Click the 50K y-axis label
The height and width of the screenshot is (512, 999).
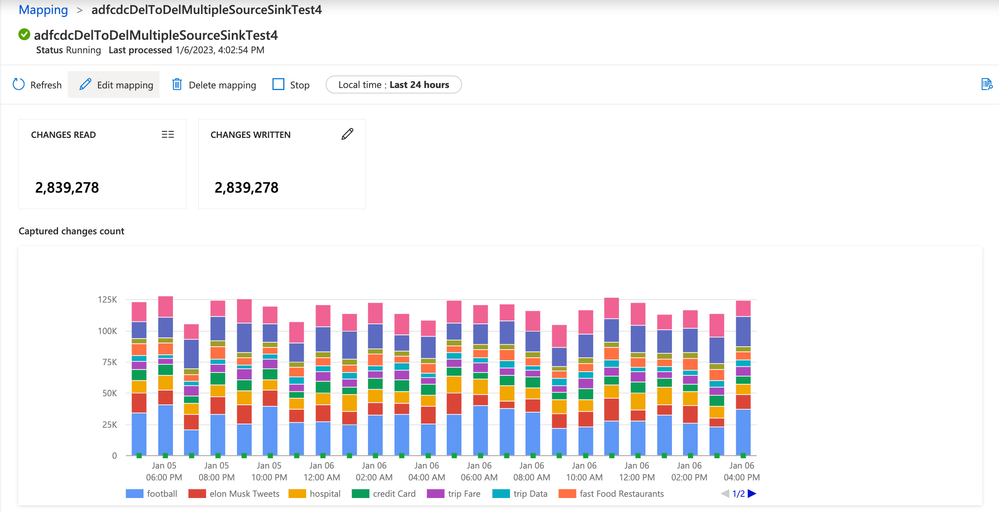coord(110,394)
